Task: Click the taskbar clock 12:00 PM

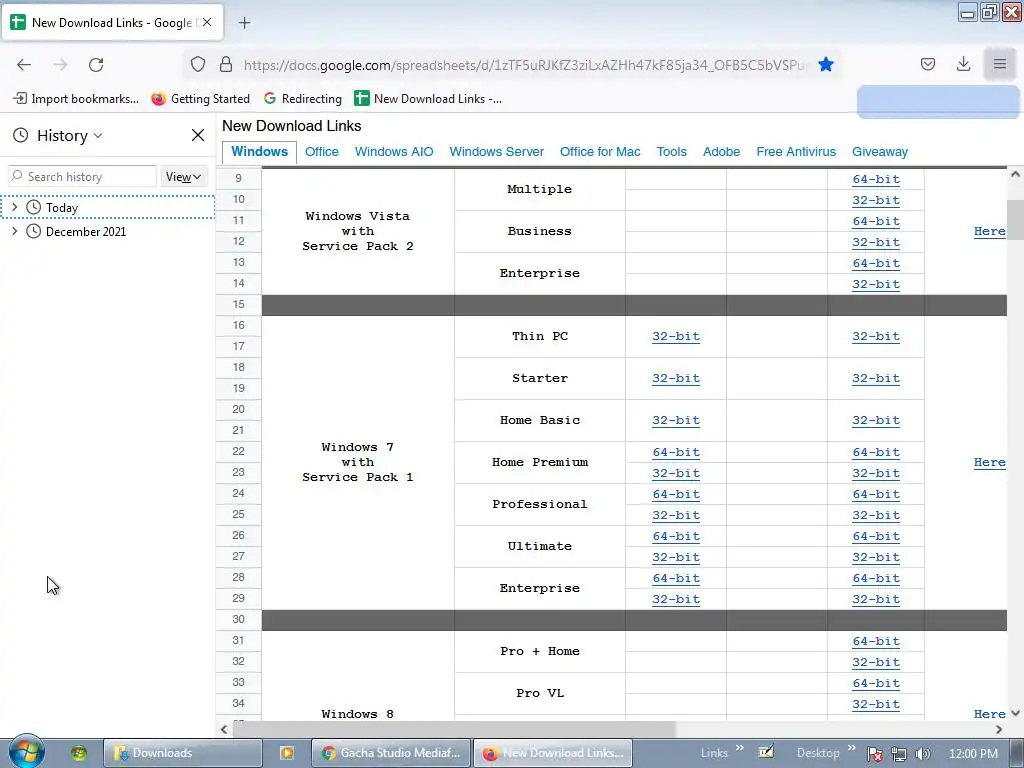Action: (x=973, y=754)
